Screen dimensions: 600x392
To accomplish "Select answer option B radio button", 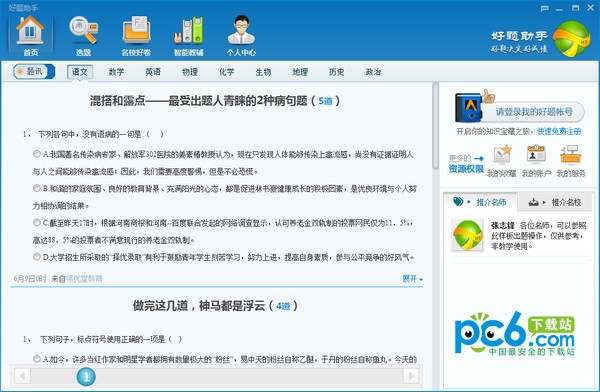I will click(x=37, y=188).
